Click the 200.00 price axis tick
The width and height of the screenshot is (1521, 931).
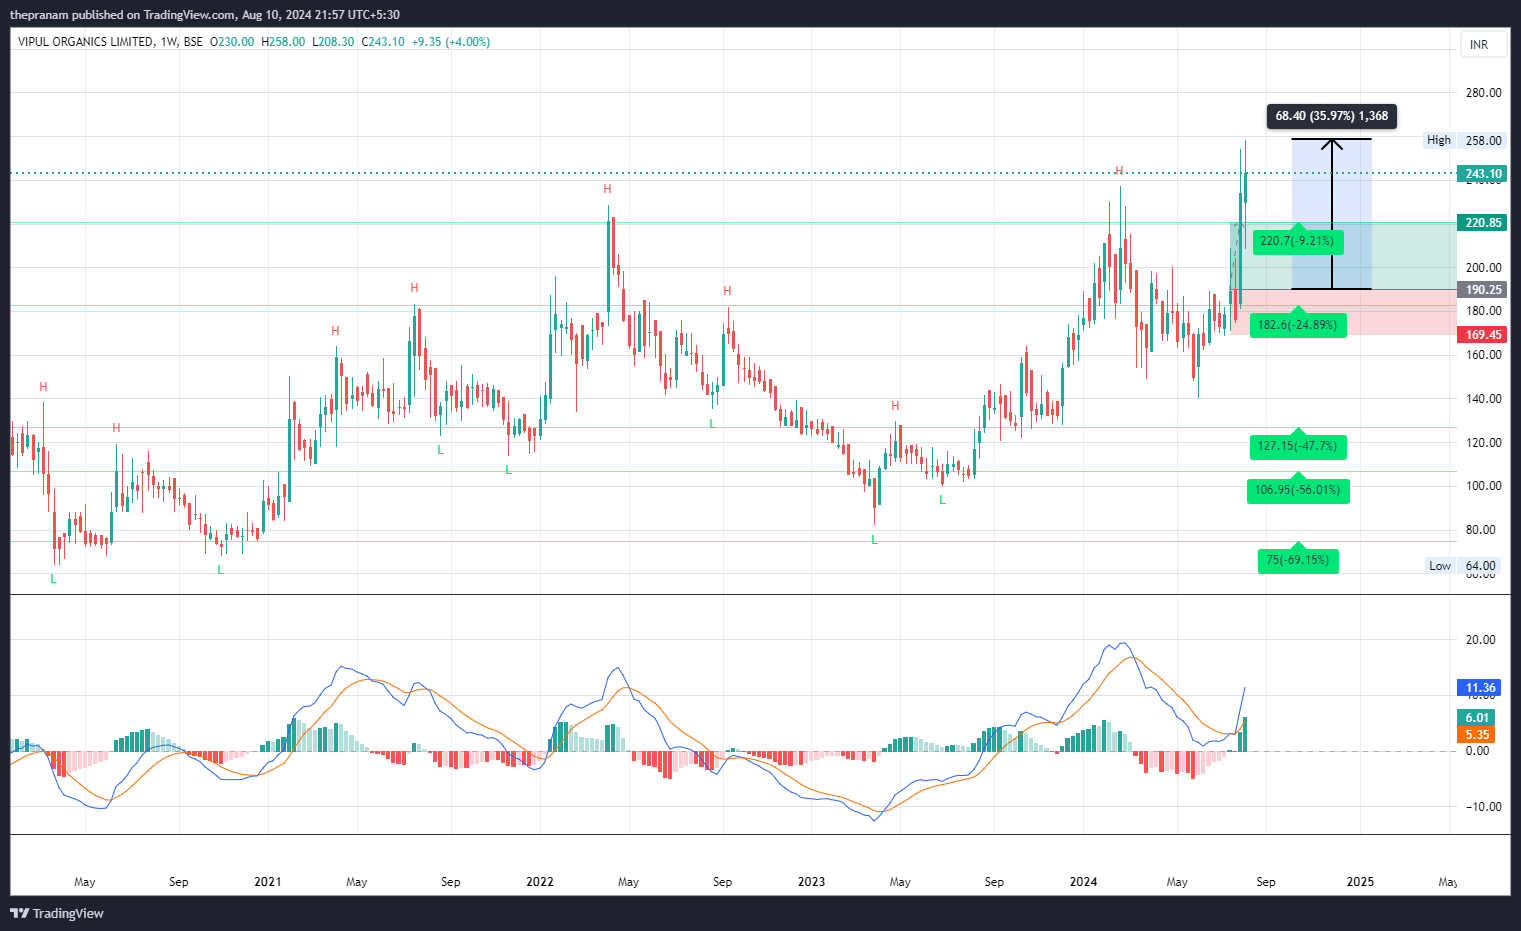(x=1483, y=268)
